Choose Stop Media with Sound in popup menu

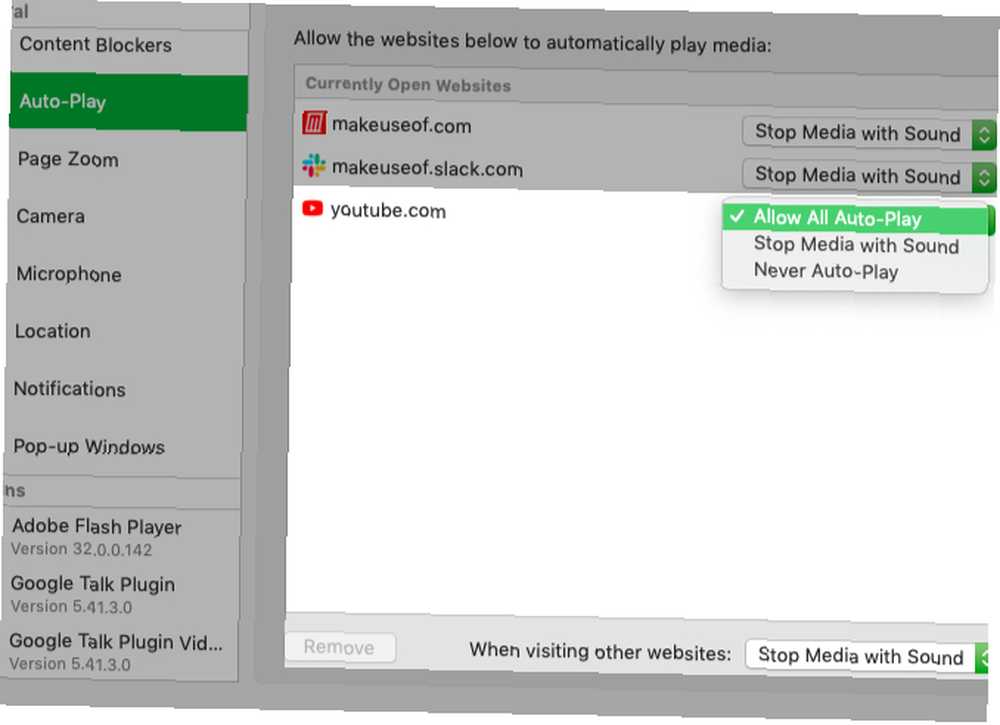855,245
